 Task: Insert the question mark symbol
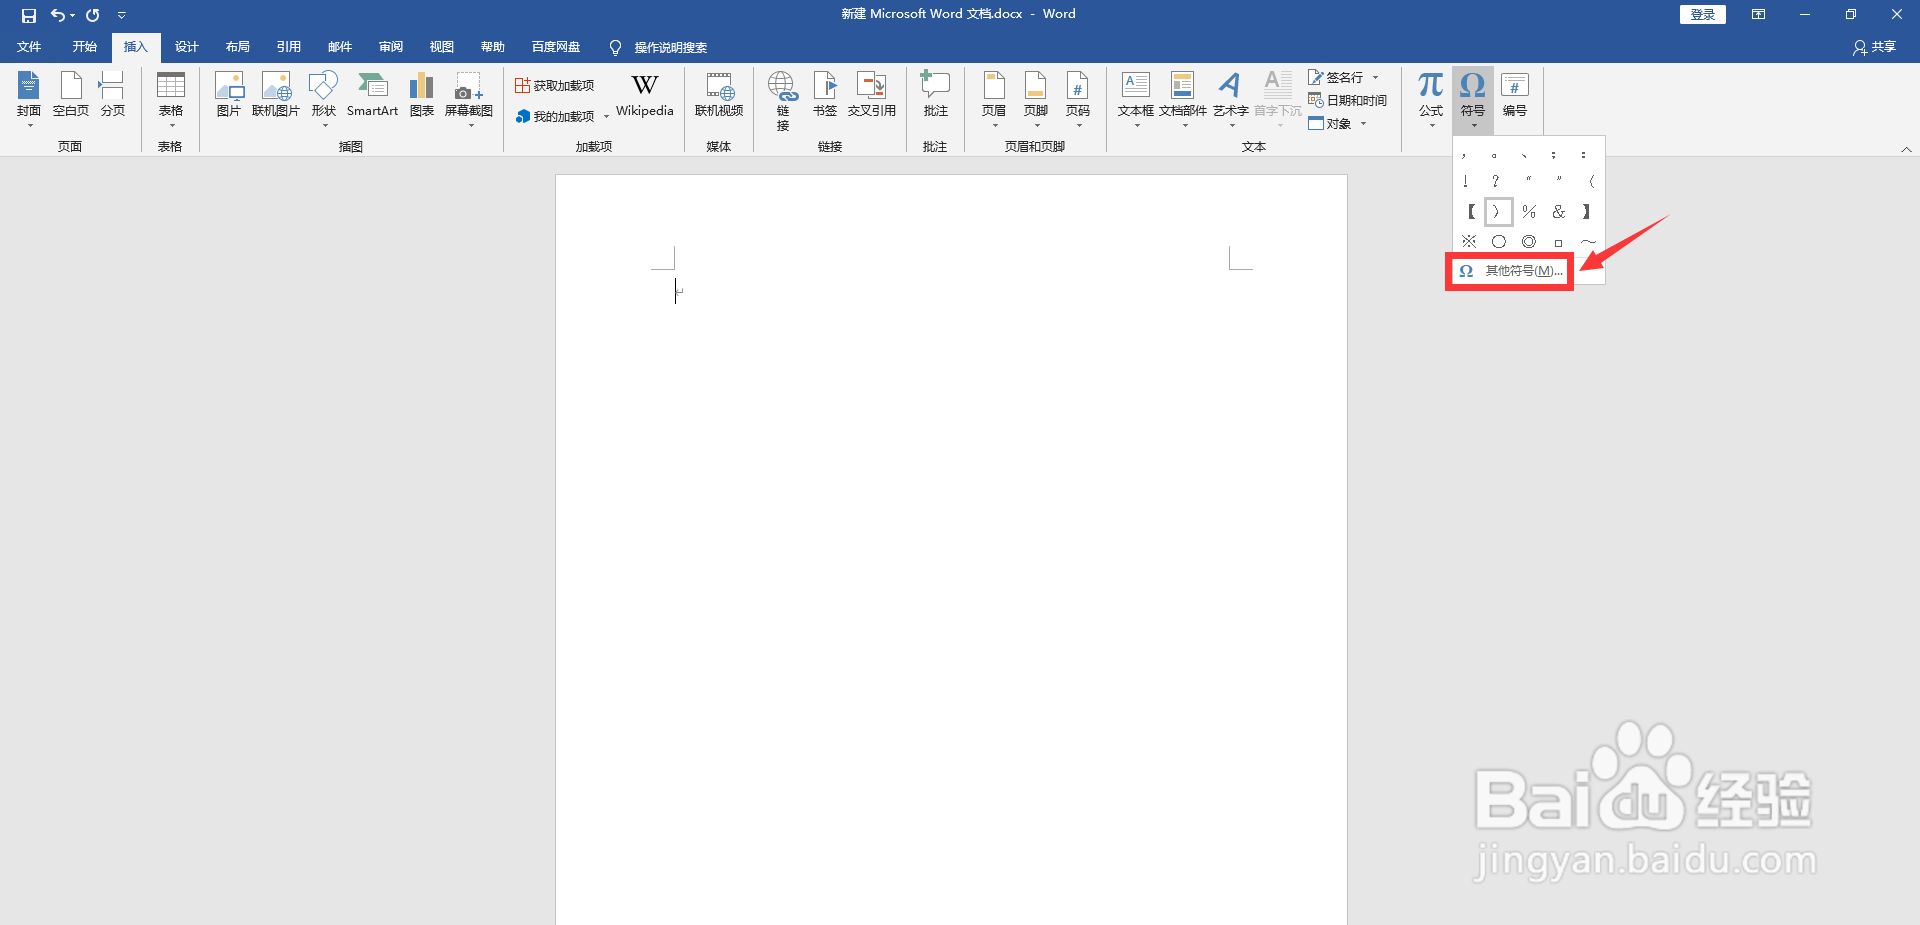pyautogui.click(x=1496, y=182)
